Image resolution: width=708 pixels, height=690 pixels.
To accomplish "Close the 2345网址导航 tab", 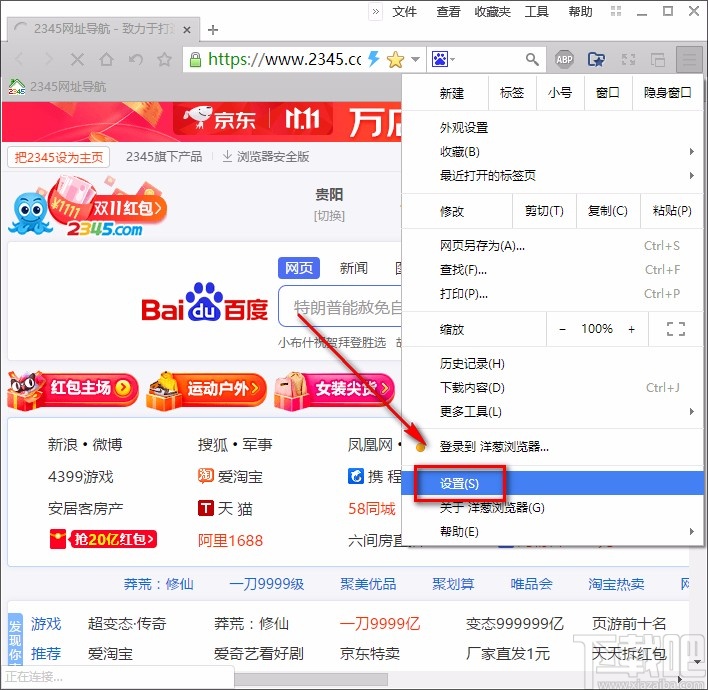I will pyautogui.click(x=186, y=30).
